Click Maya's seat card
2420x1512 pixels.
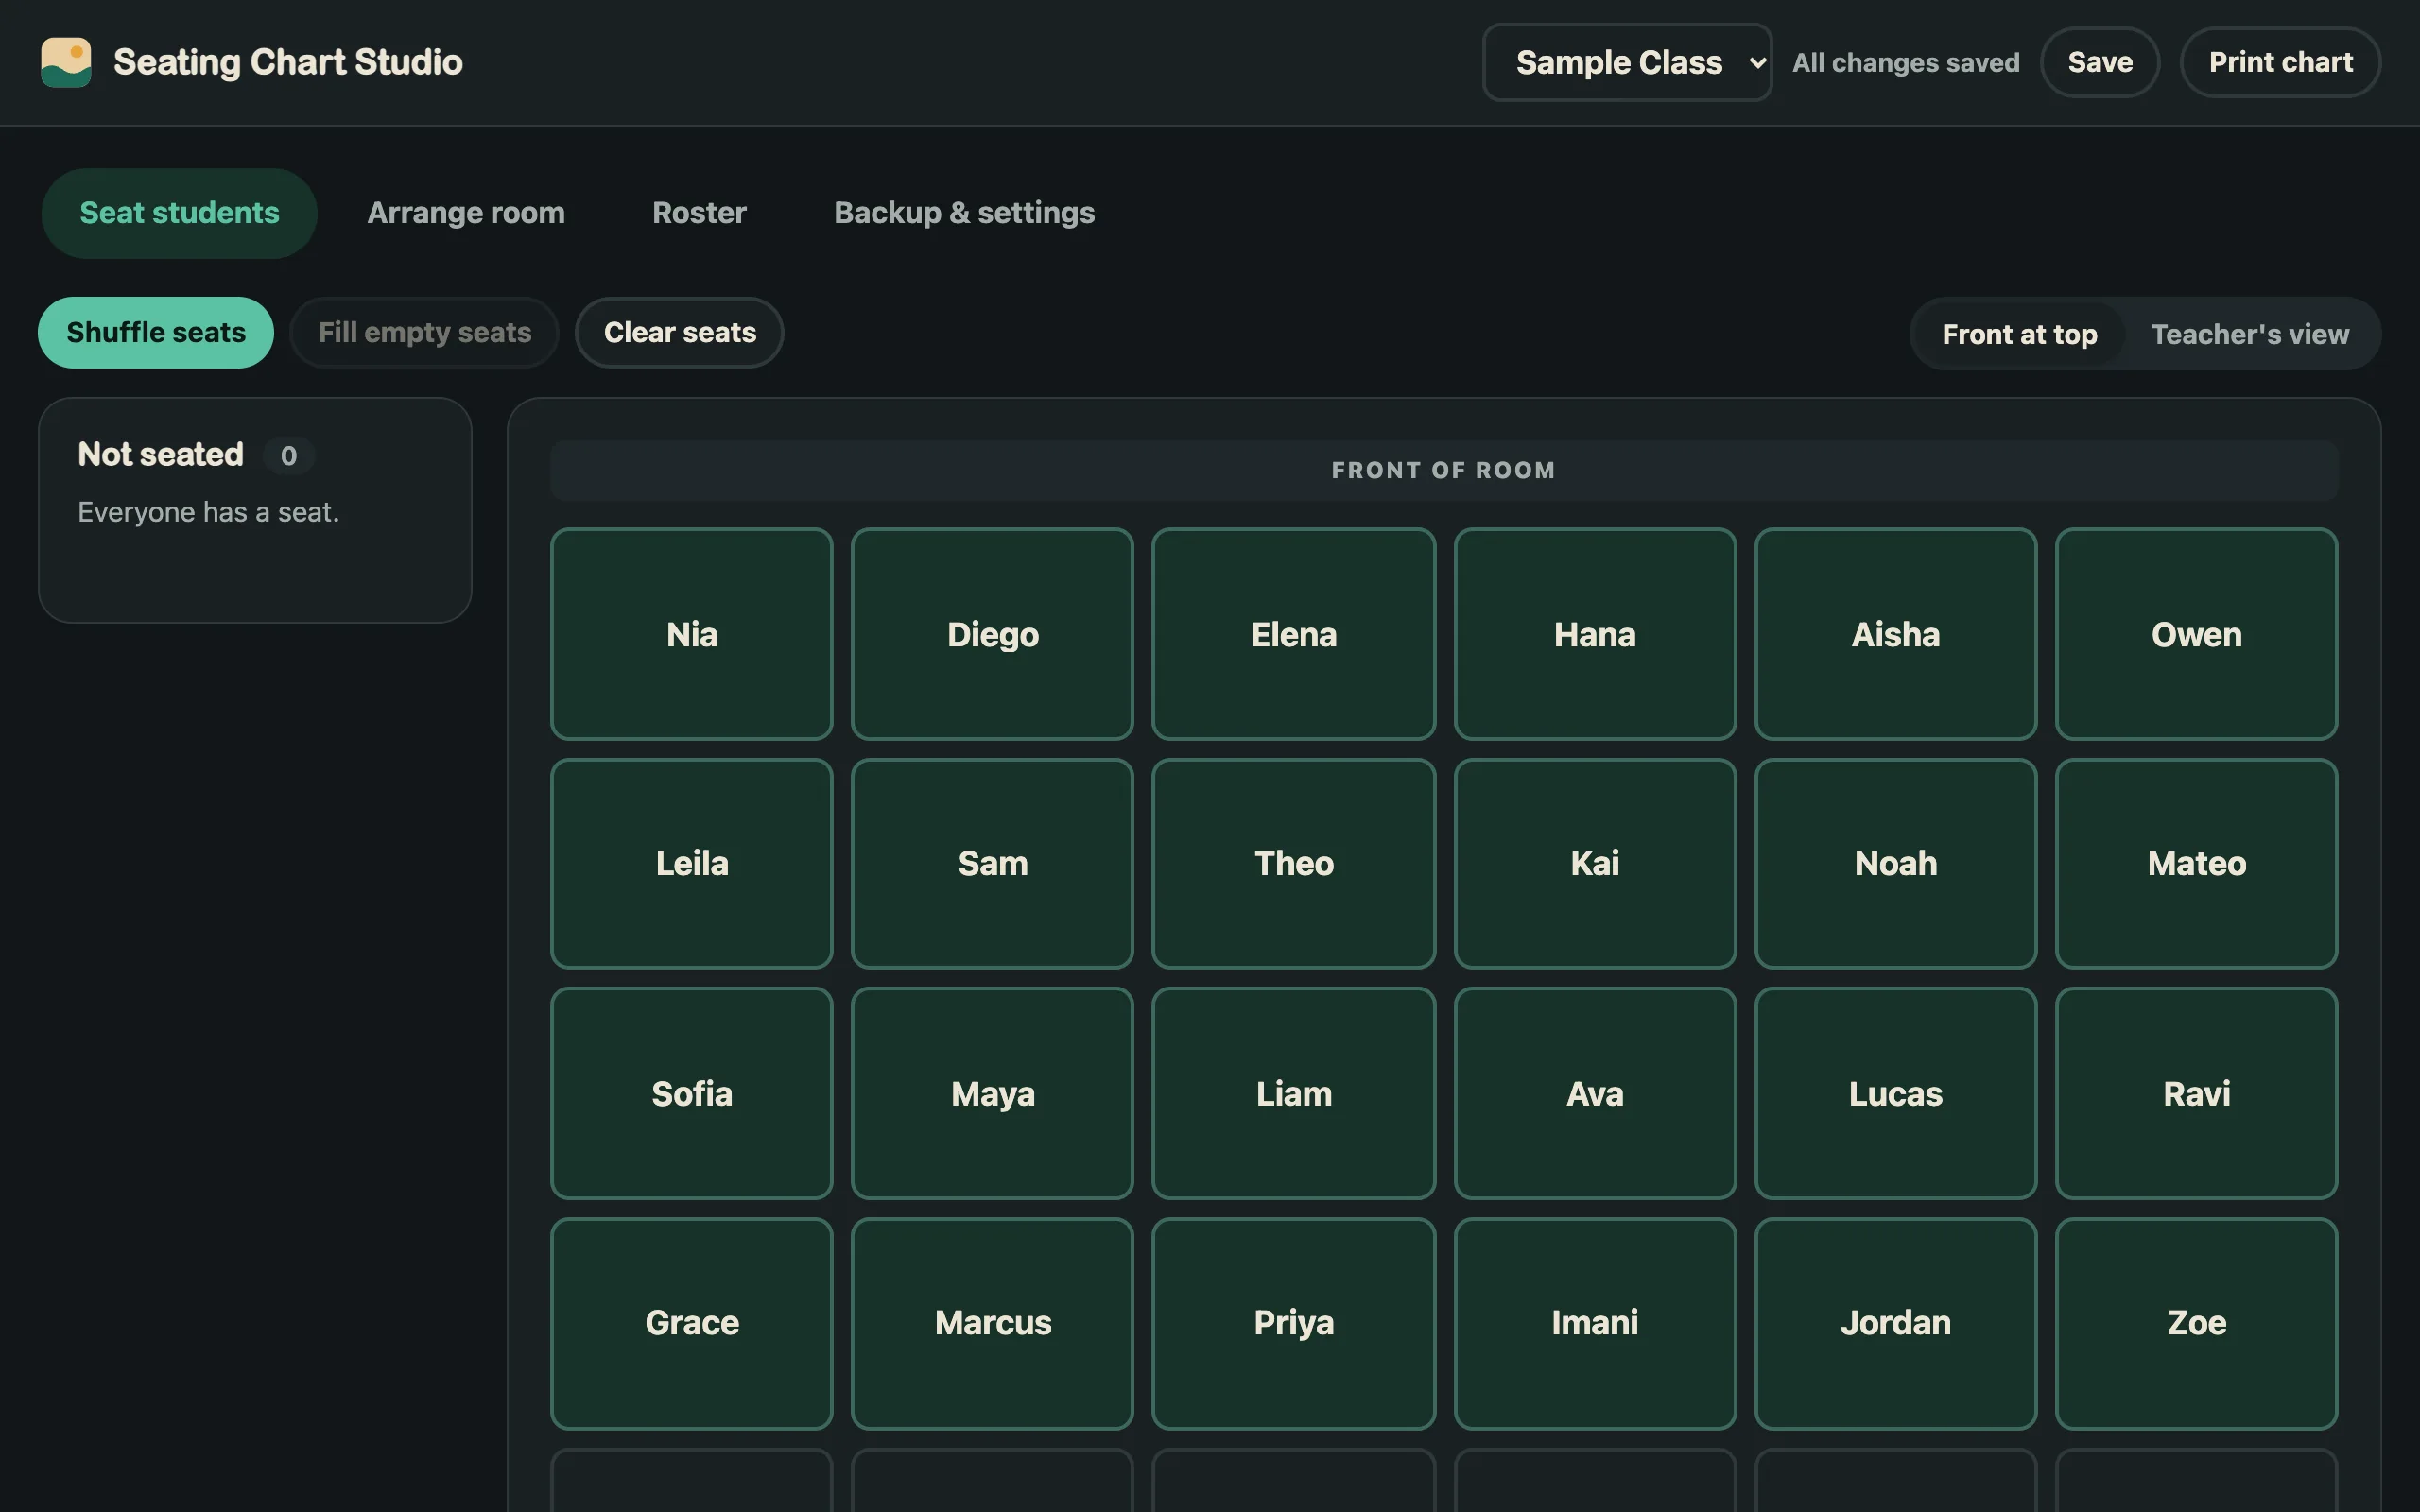(992, 1093)
